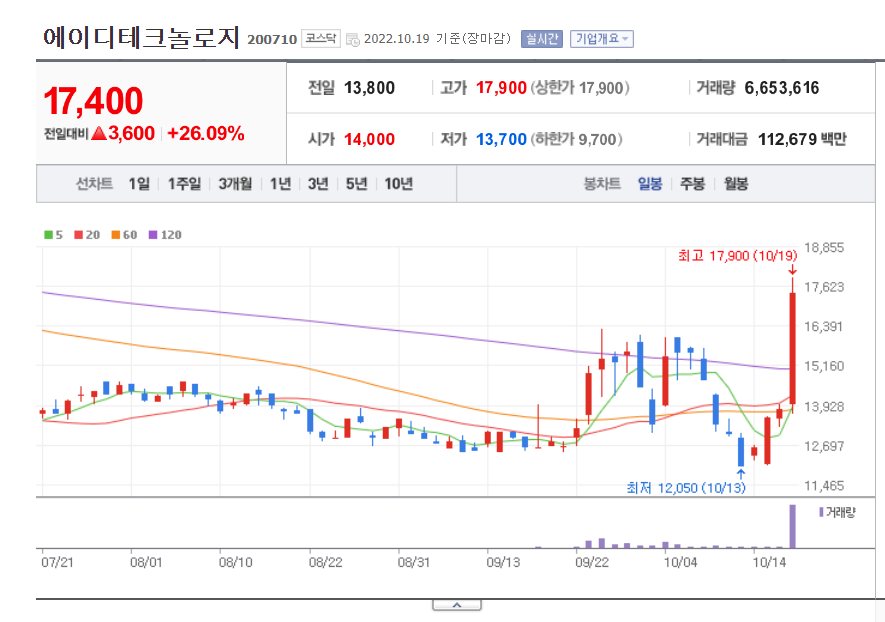885x622 pixels.
Task: Select the 5년 line chart period
Action: [x=356, y=183]
